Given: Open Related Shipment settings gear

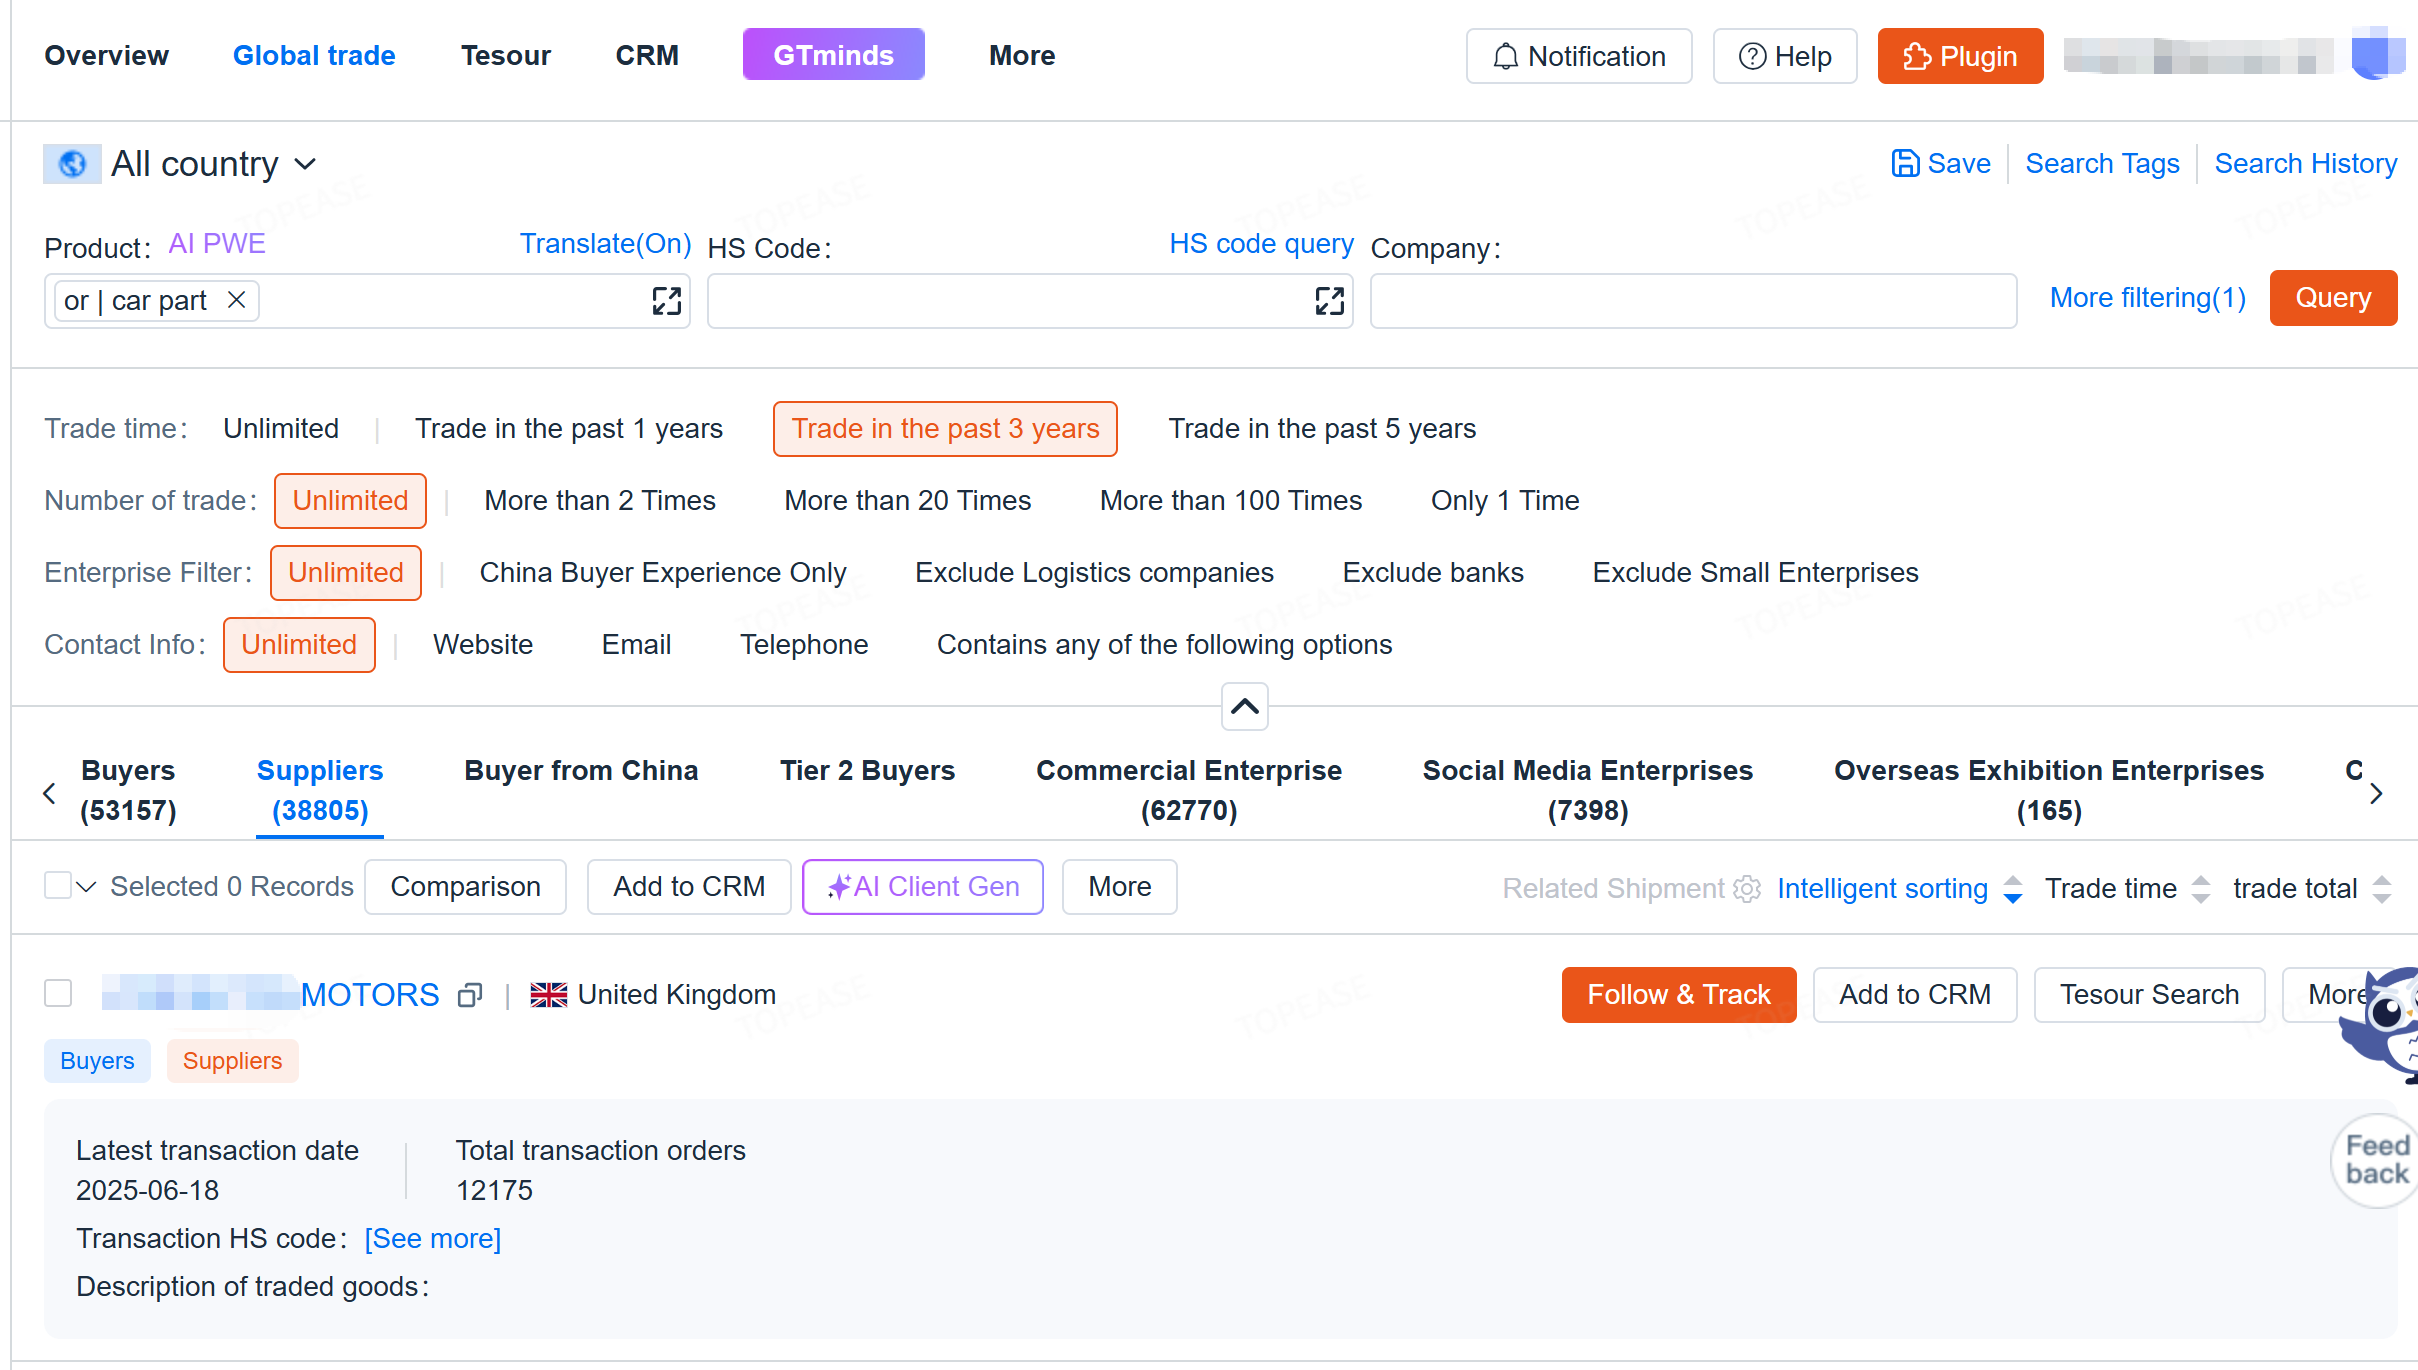Looking at the screenshot, I should (1747, 888).
